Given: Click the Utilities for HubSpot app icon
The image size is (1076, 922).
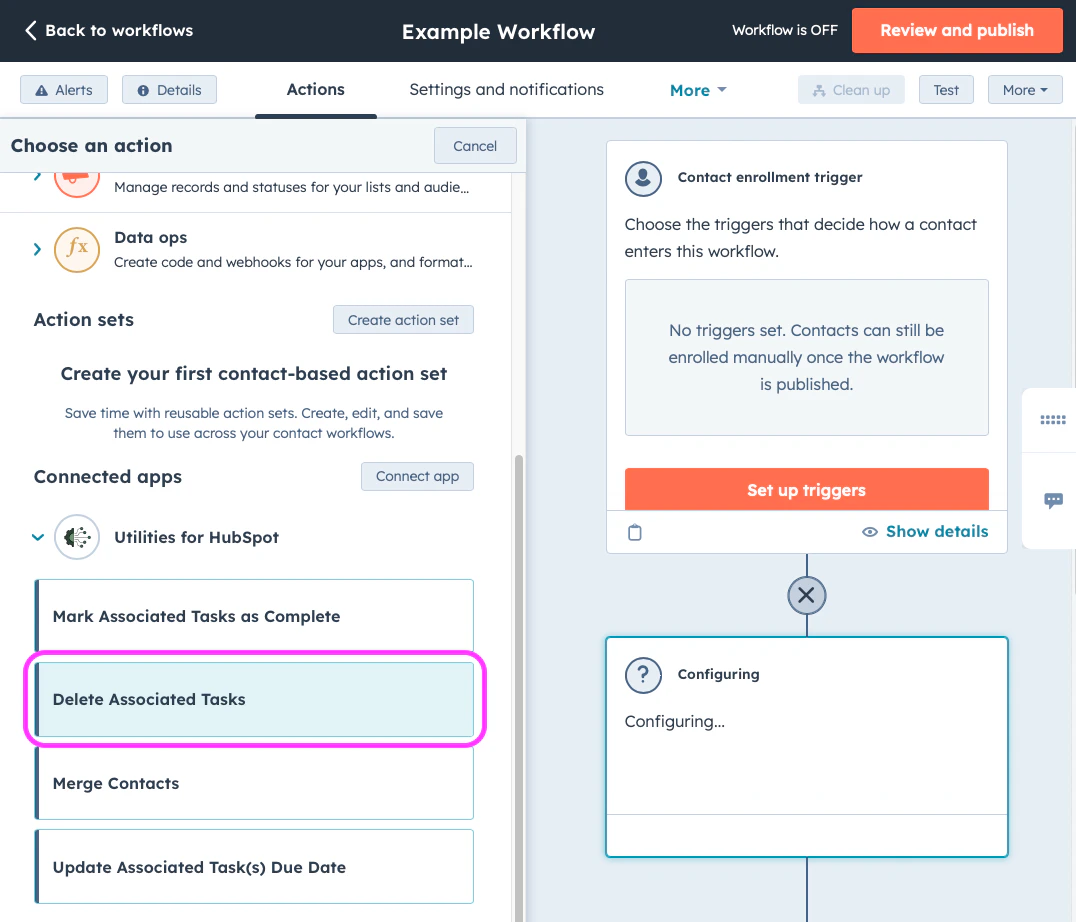Looking at the screenshot, I should [x=77, y=537].
